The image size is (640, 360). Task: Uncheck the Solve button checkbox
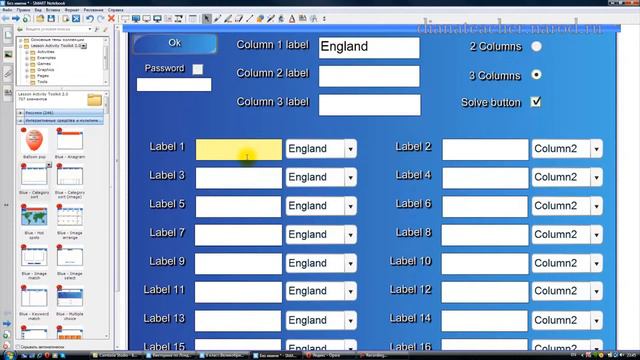pos(536,102)
